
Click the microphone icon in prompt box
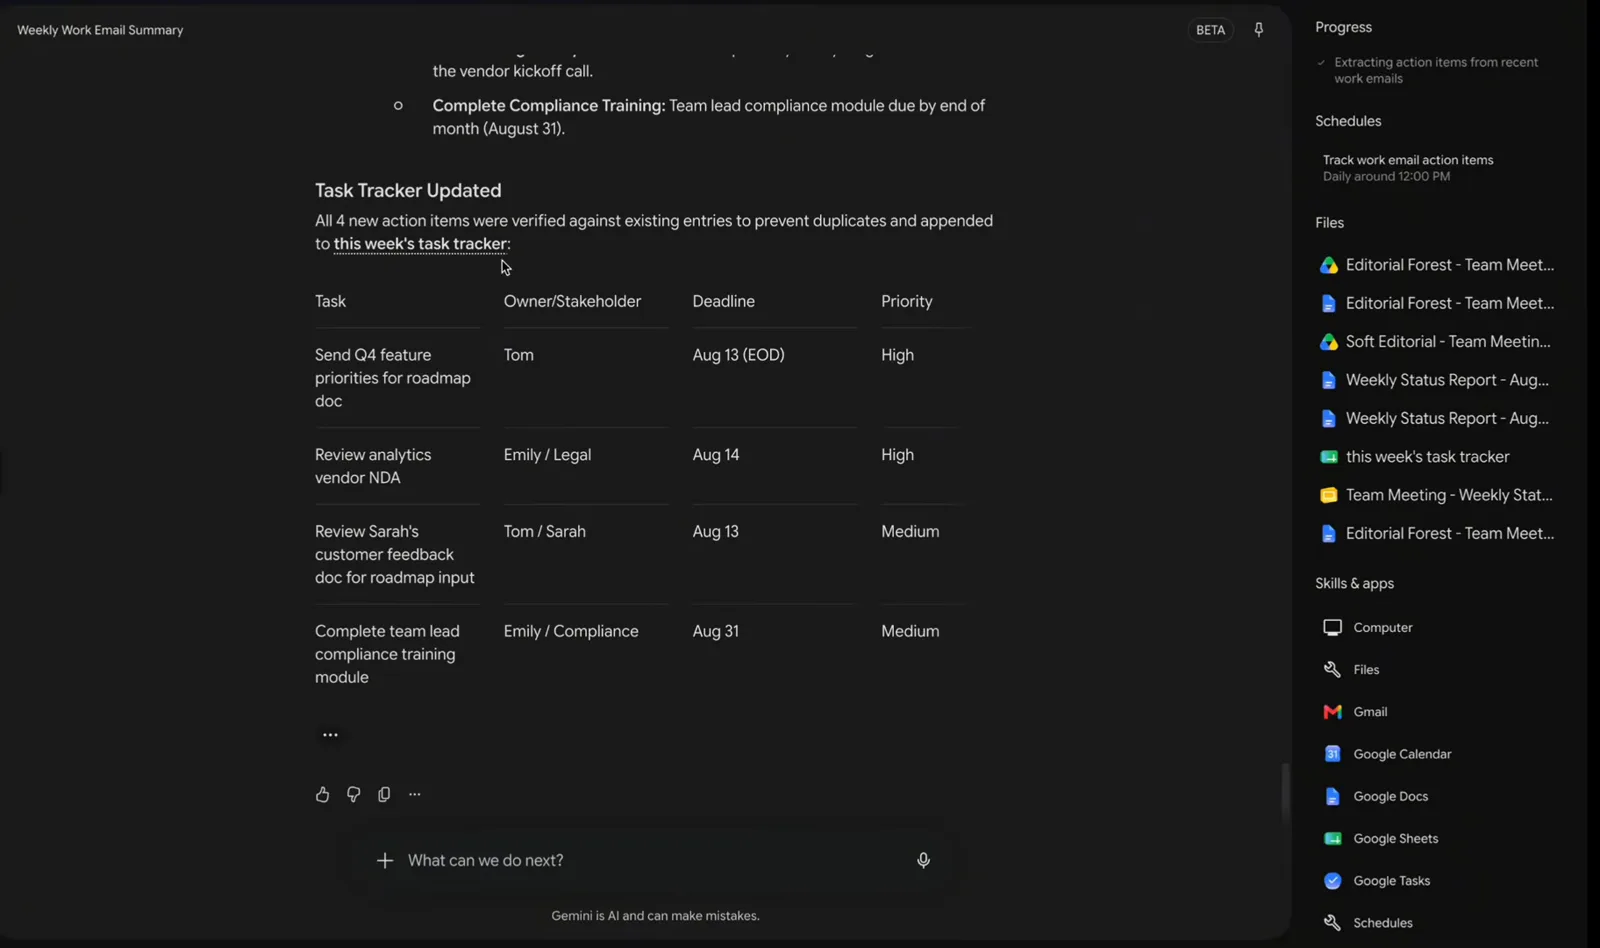923,860
